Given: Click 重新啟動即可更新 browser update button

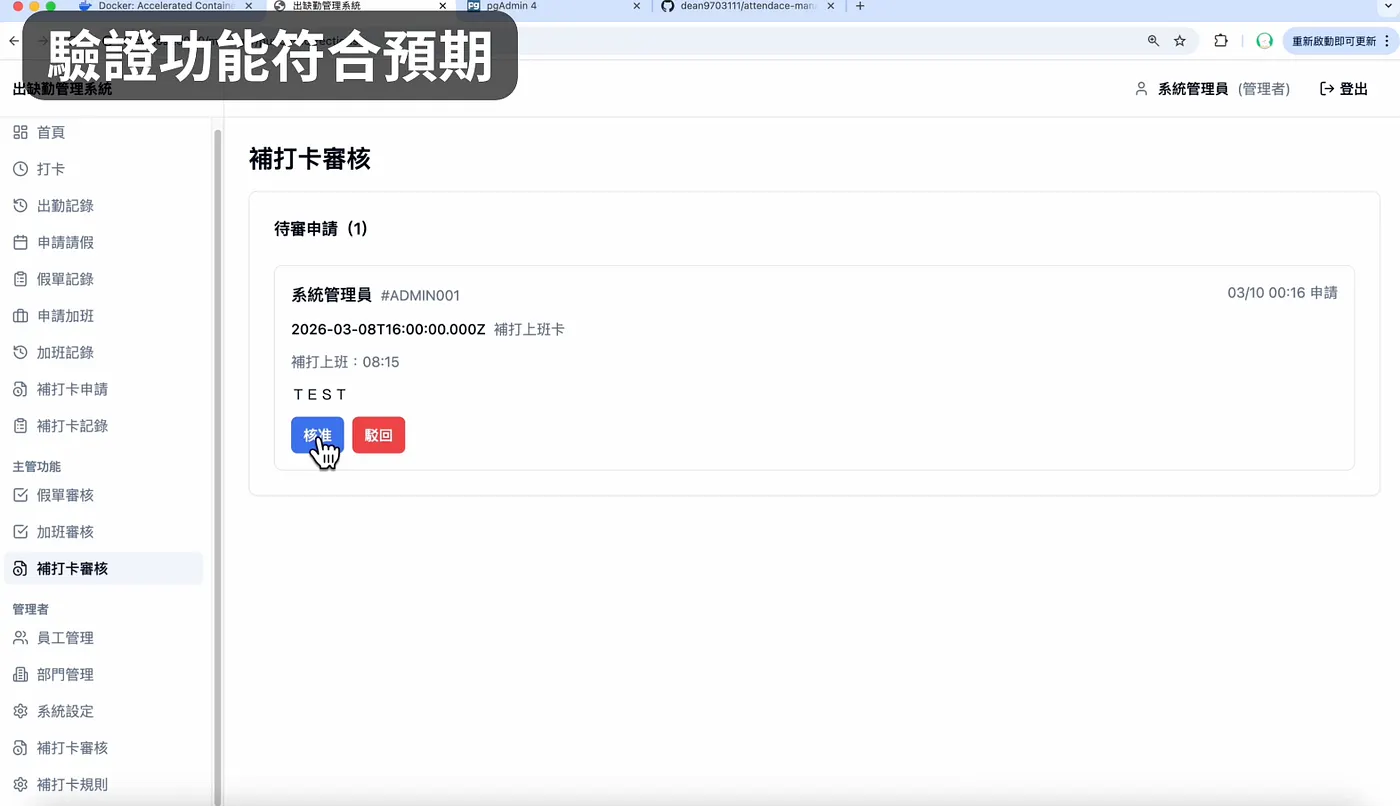Looking at the screenshot, I should click(1334, 41).
